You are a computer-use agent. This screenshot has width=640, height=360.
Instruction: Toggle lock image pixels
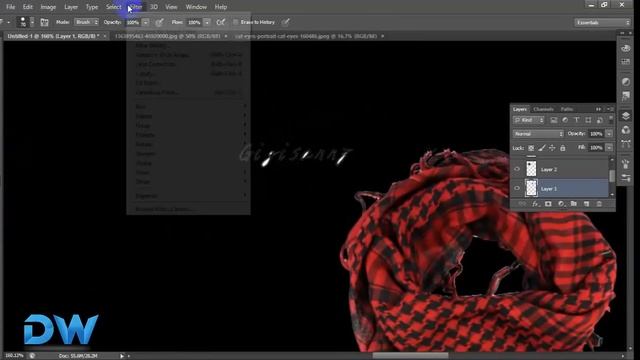(x=542, y=148)
